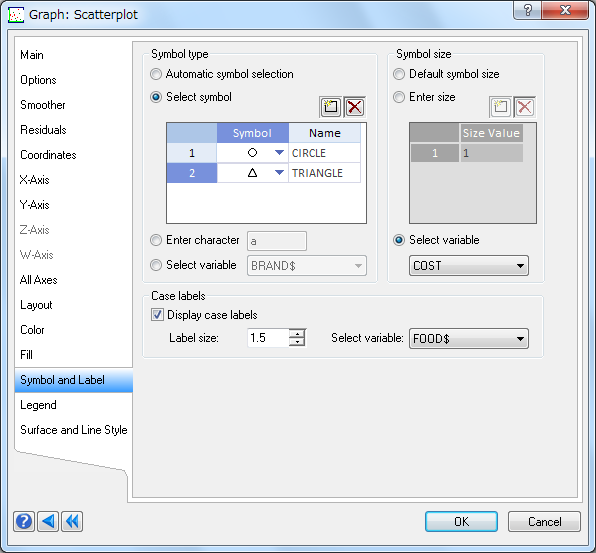Choose the Enter character radio option
This screenshot has width=596, height=553.
coord(156,240)
